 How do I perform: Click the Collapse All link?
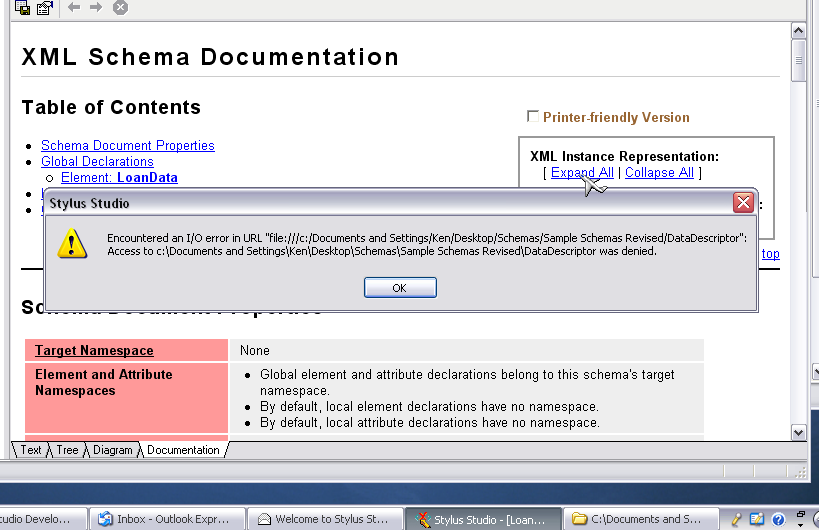pyautogui.click(x=659, y=172)
